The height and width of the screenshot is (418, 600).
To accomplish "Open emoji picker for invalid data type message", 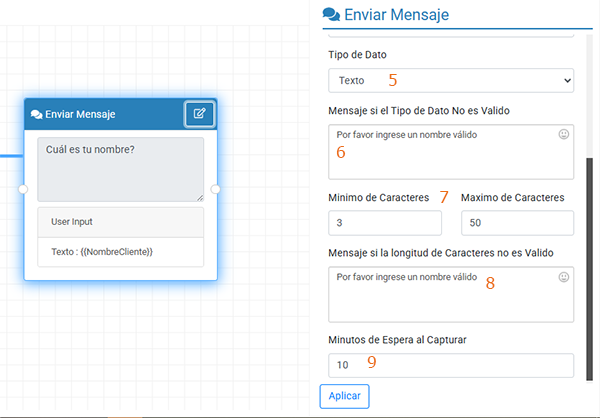I will tap(564, 133).
